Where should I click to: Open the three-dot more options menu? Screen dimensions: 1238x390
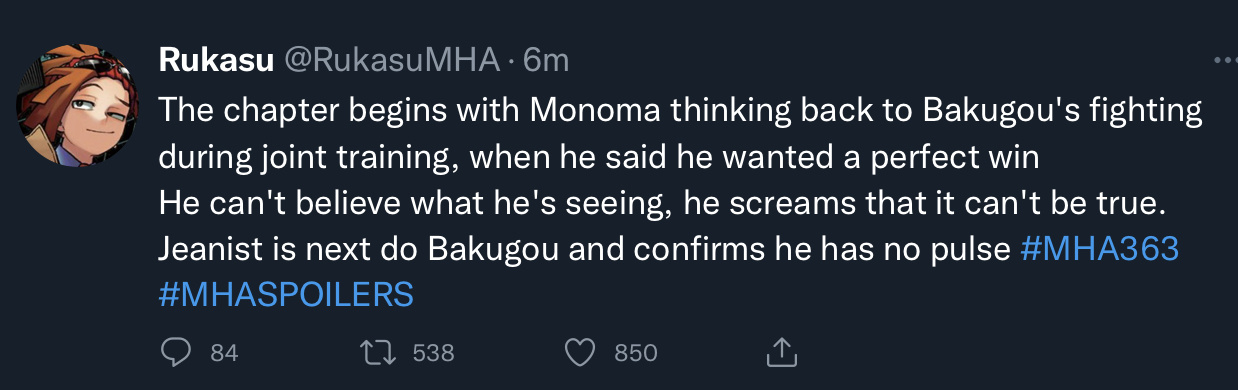coord(1224,61)
